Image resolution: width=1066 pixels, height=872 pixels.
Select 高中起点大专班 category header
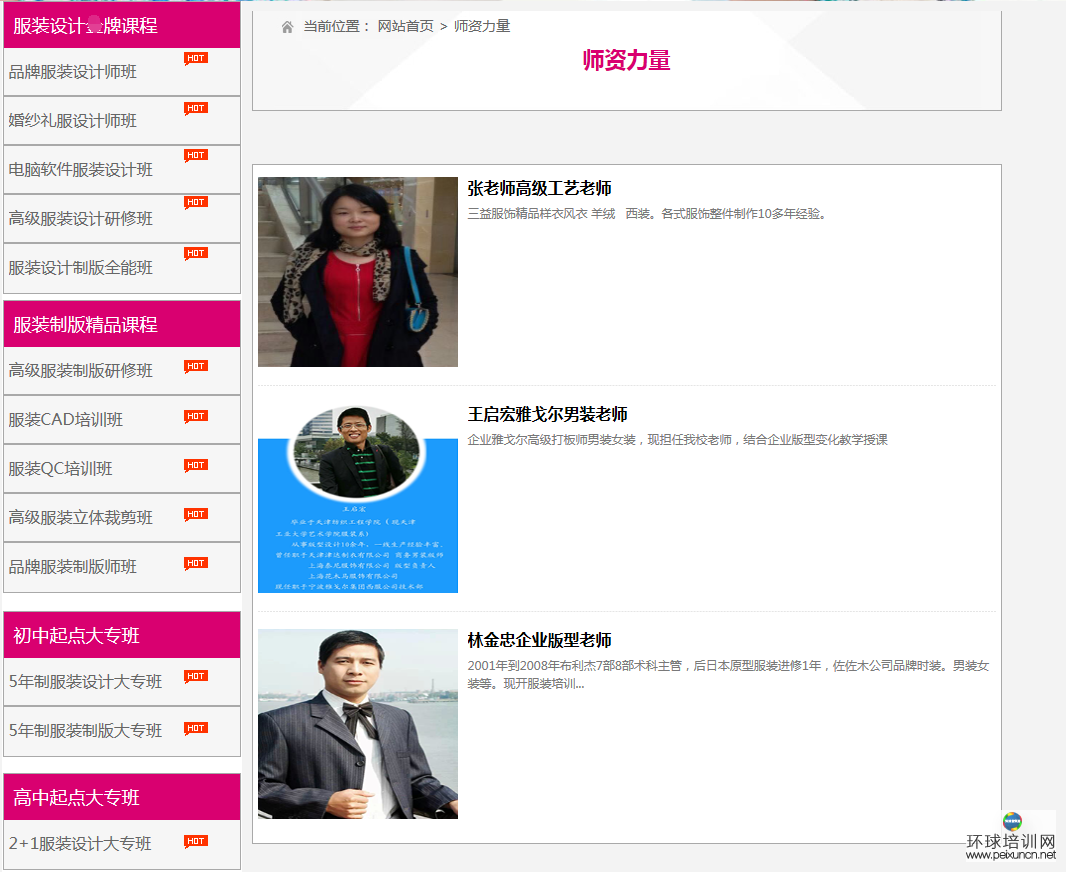click(x=122, y=797)
